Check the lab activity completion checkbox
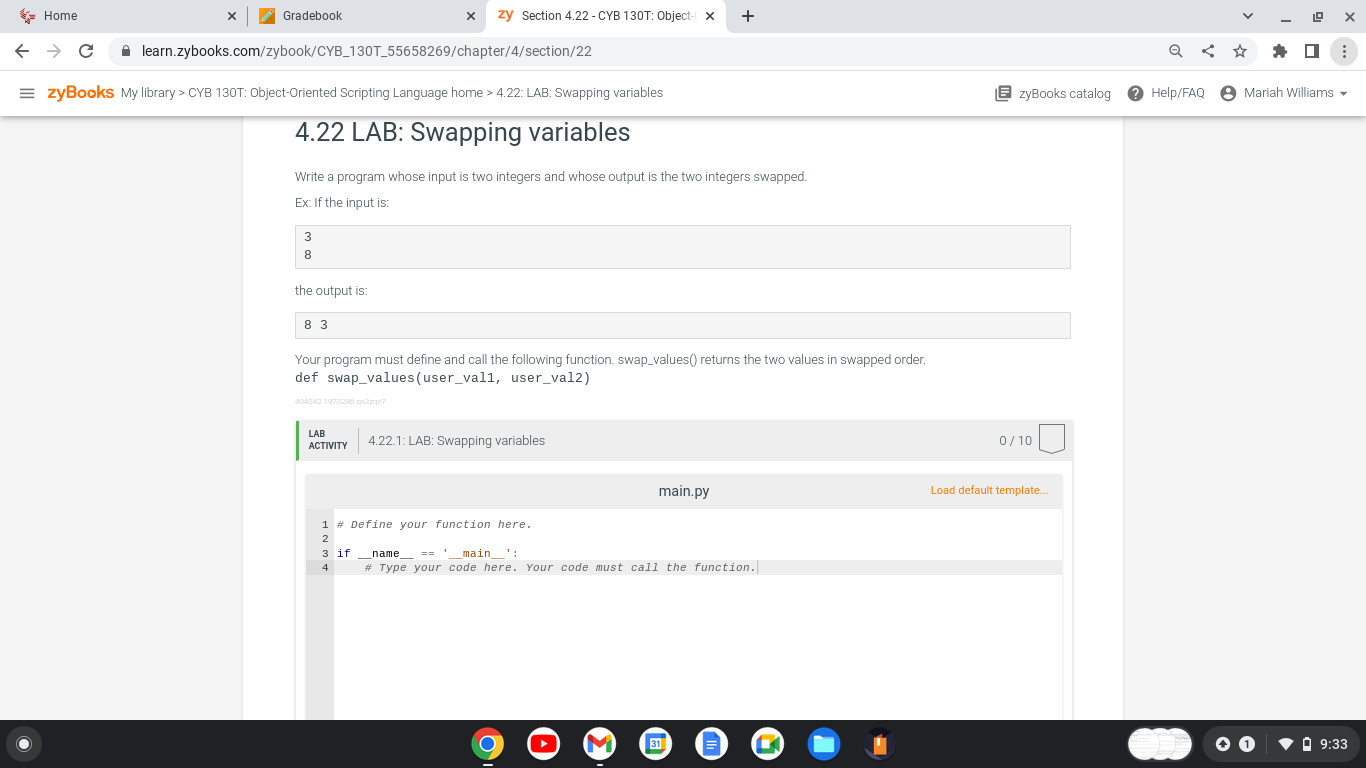Screen dimensions: 1366x768 point(1051,438)
